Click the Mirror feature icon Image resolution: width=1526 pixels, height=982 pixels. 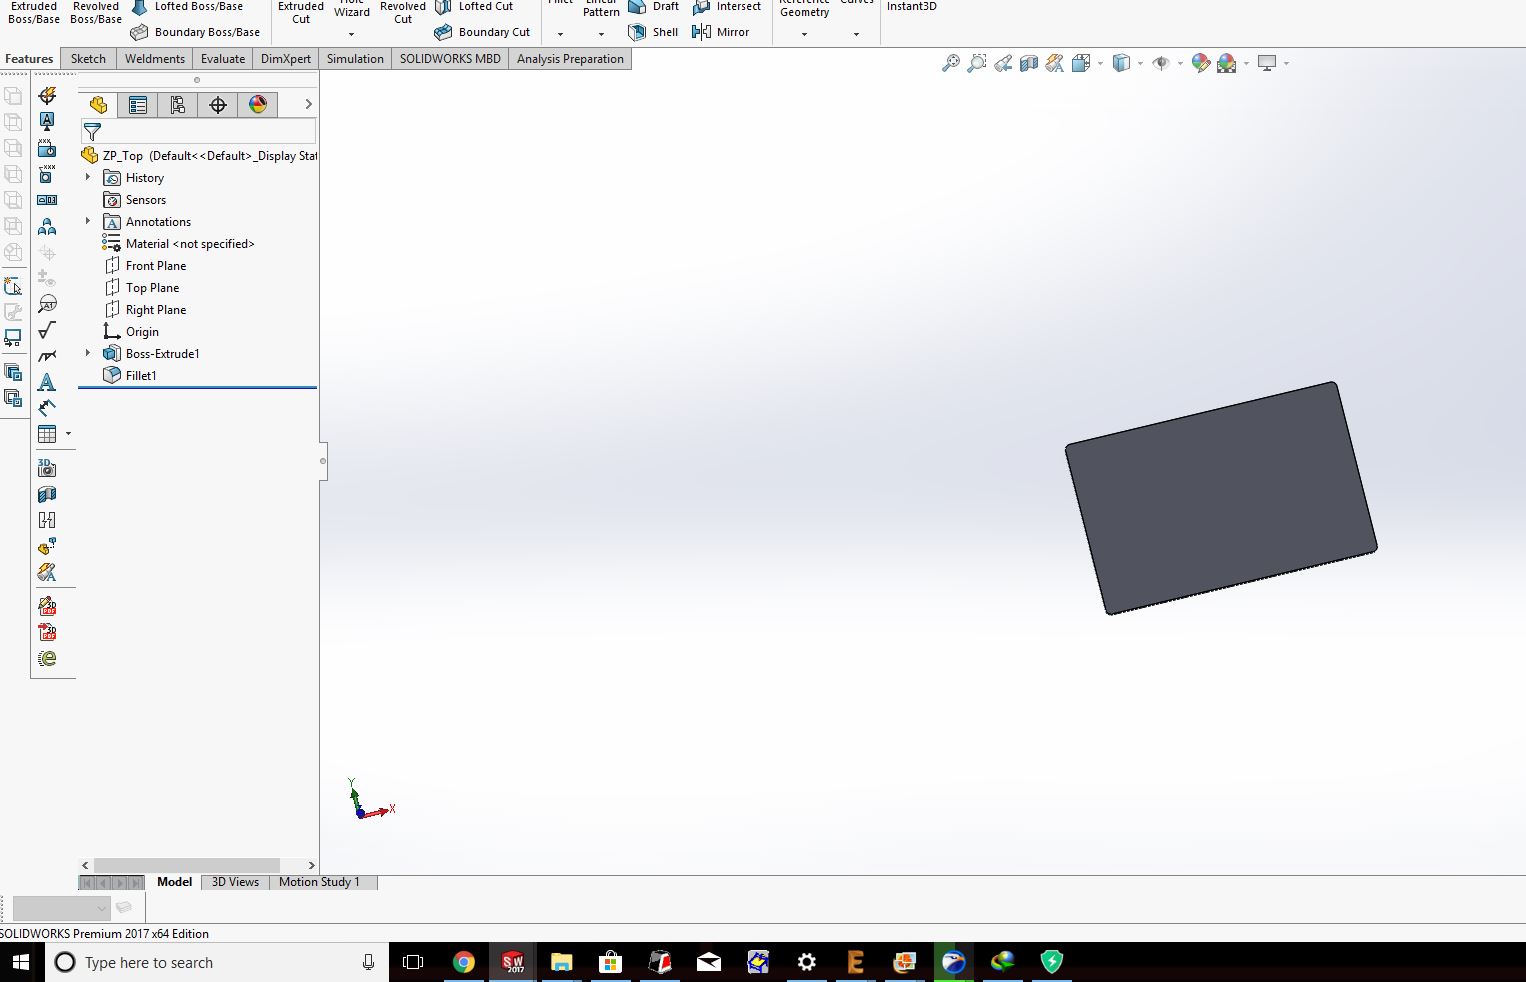[x=701, y=32]
